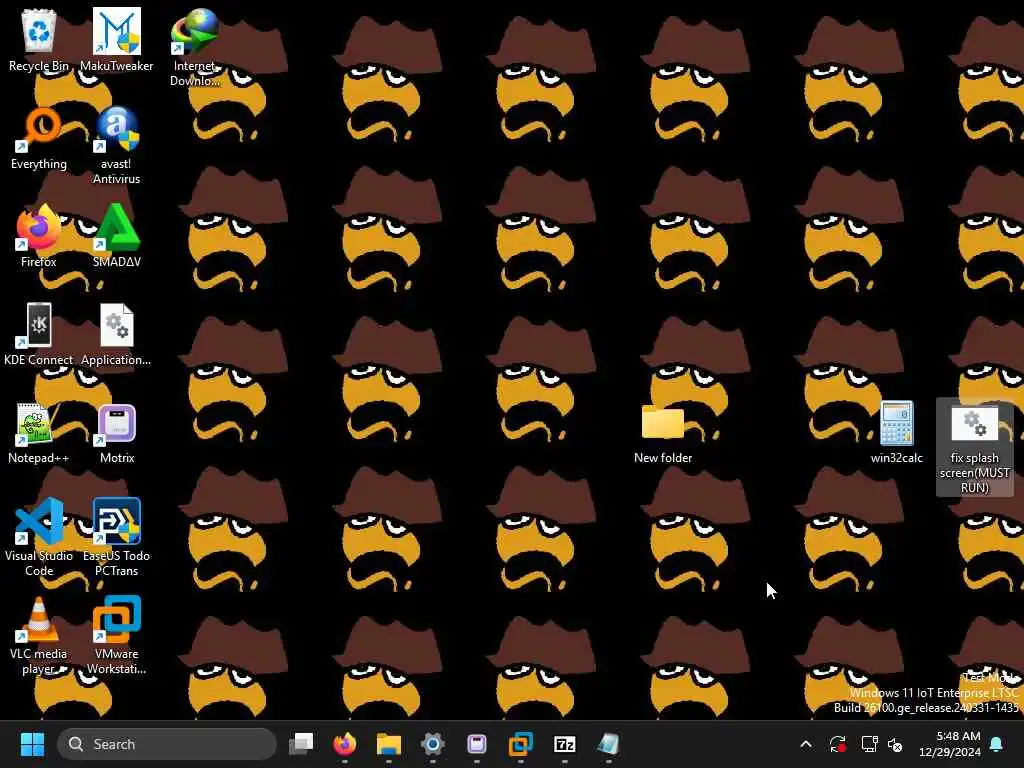Image resolution: width=1024 pixels, height=768 pixels.
Task: Select the KDE Connect shortcut
Action: [39, 334]
